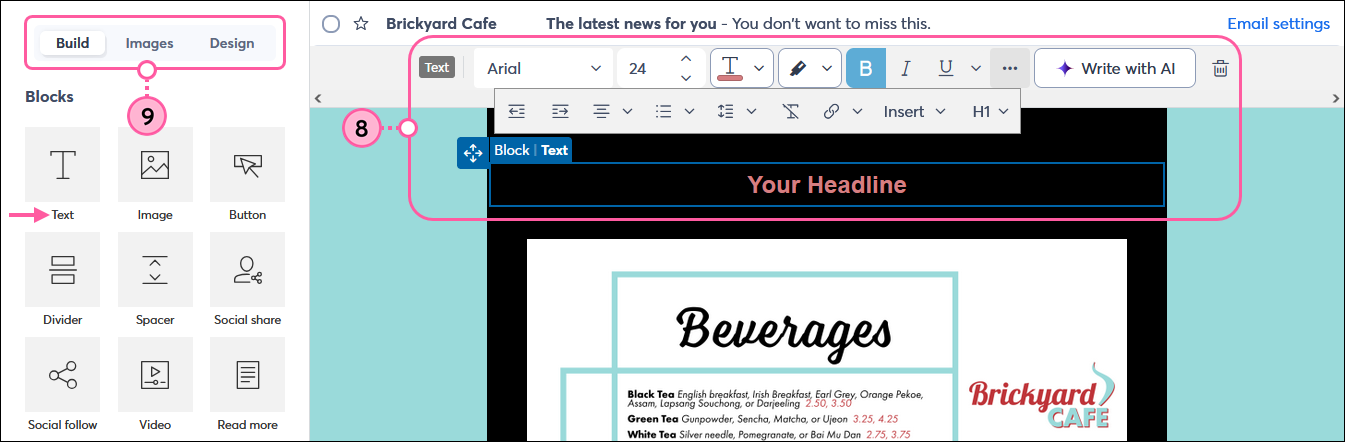Switch to the Build tab
1345x442 pixels.
[72, 43]
